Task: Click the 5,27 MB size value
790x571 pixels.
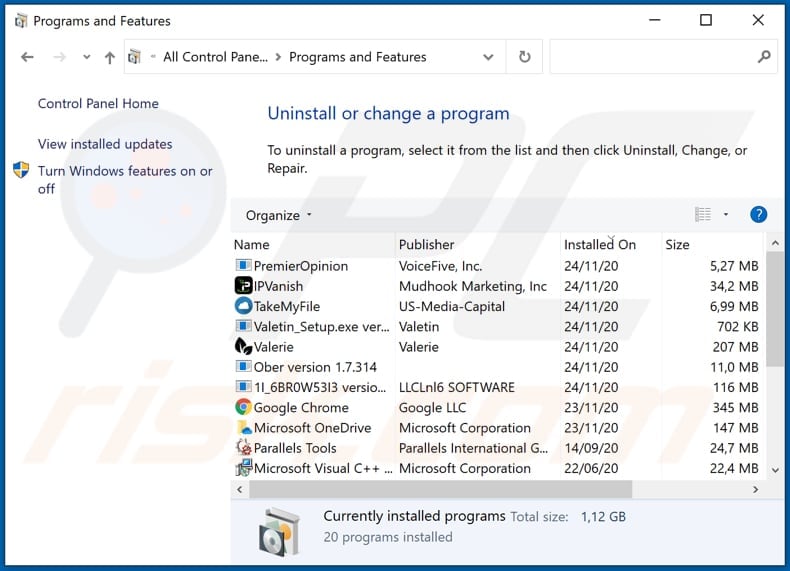Action: click(x=734, y=266)
